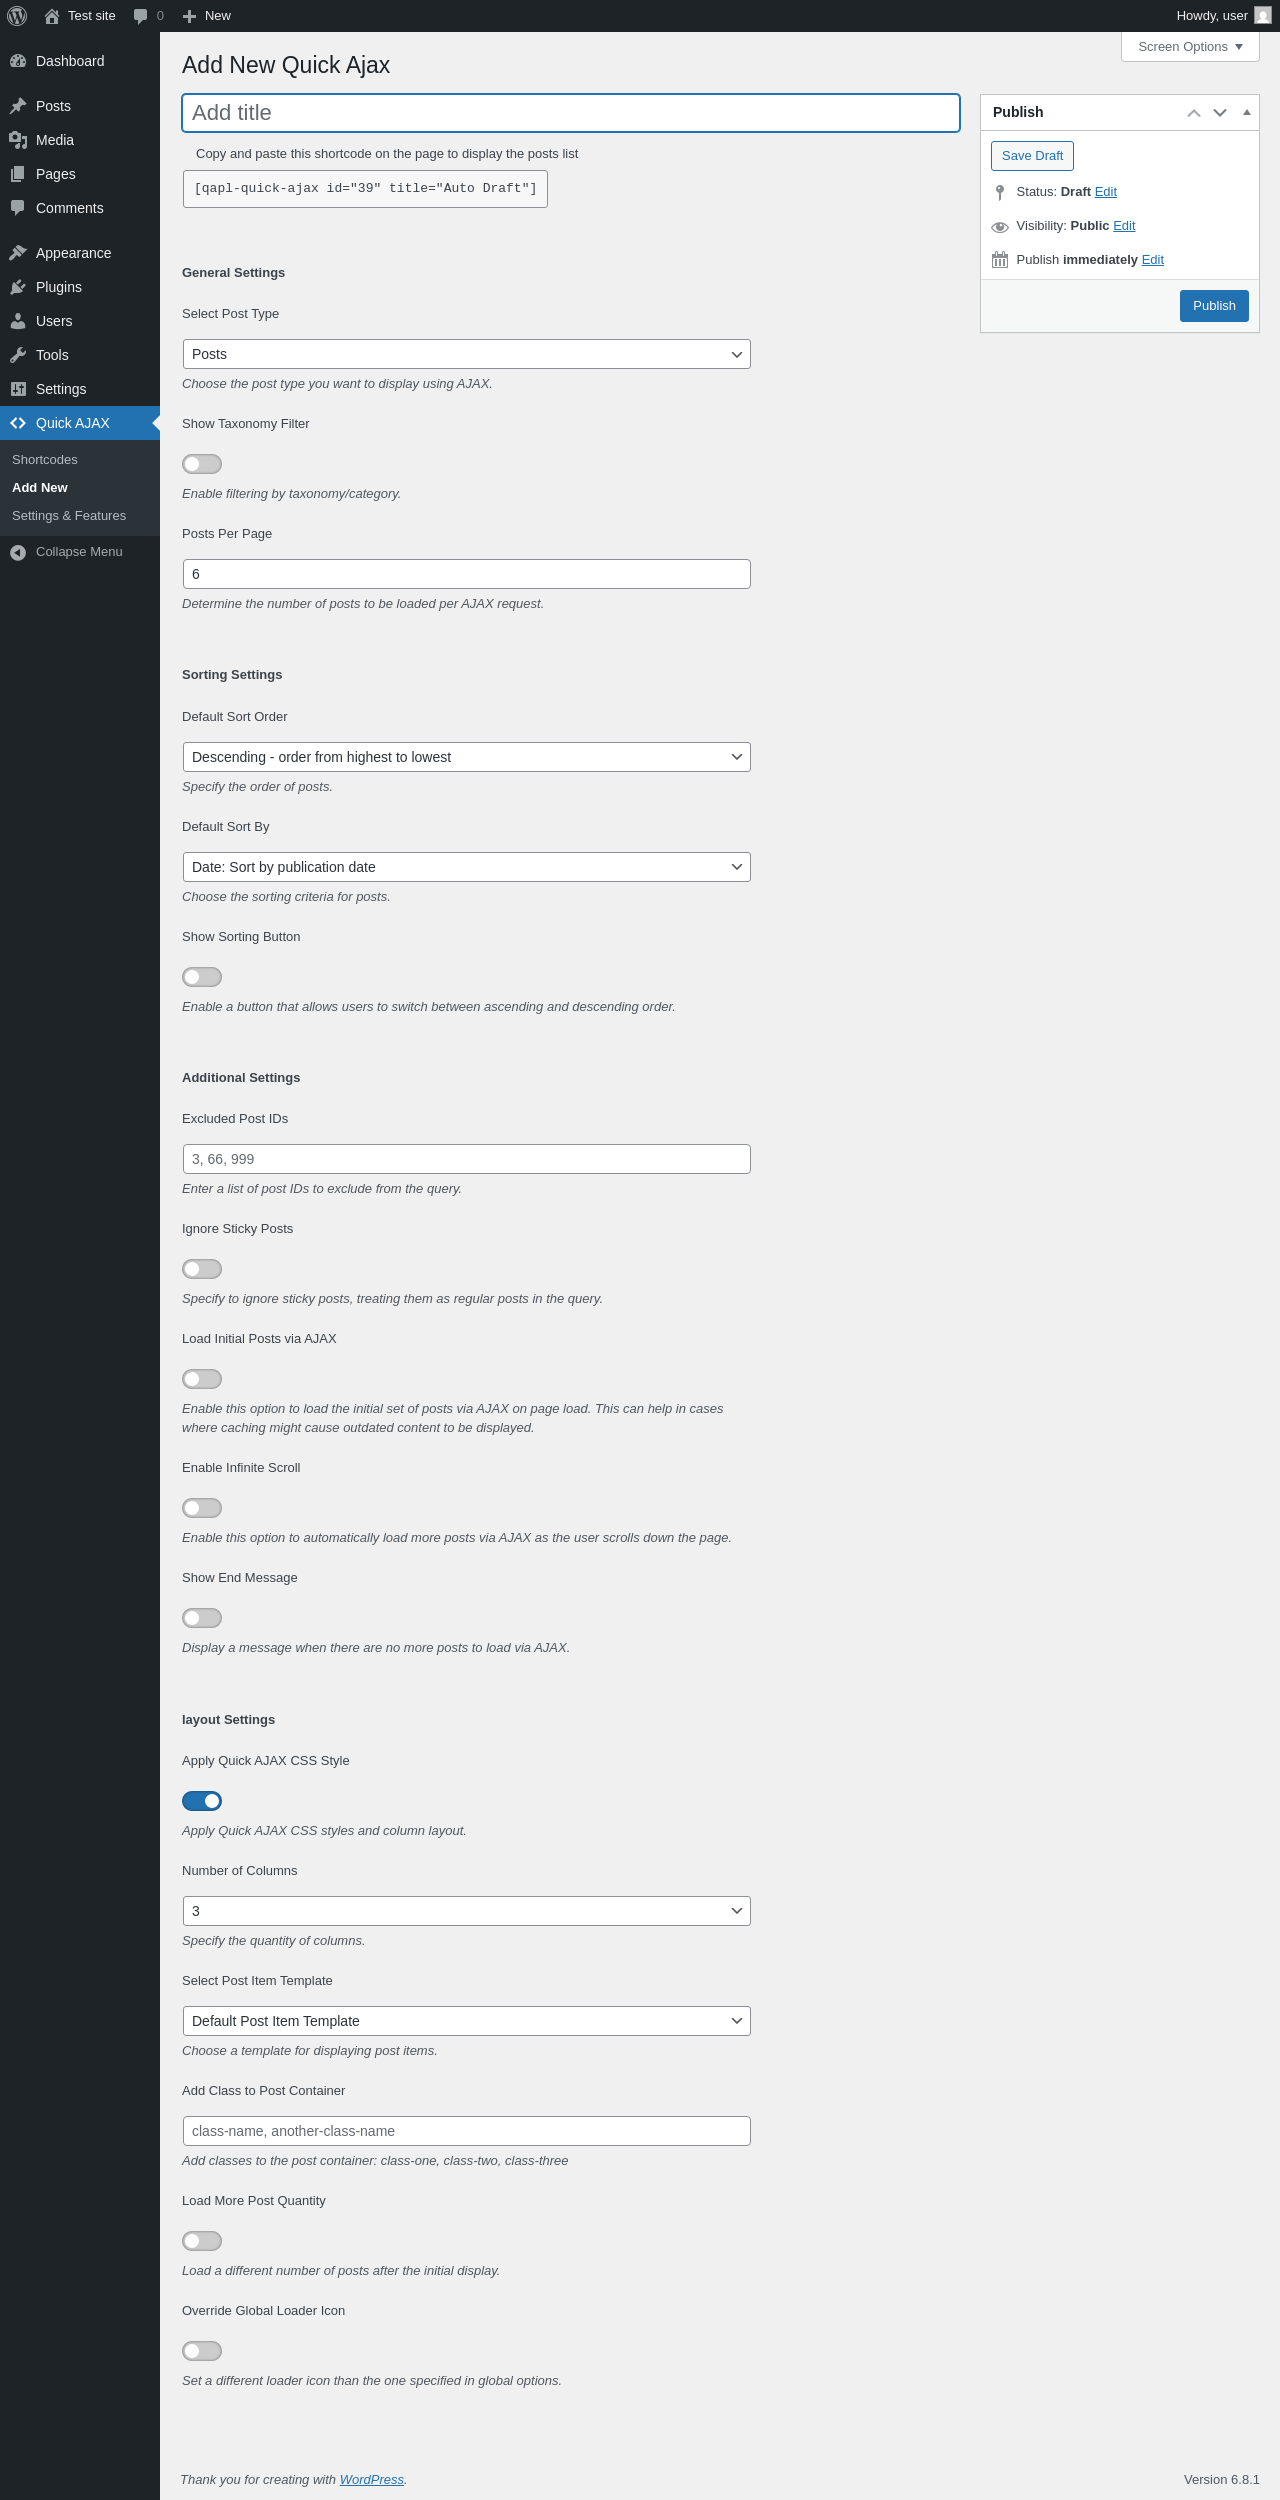Screen dimensions: 1280x2500
Task: Open the Tools wrench icon
Action: [x=18, y=355]
